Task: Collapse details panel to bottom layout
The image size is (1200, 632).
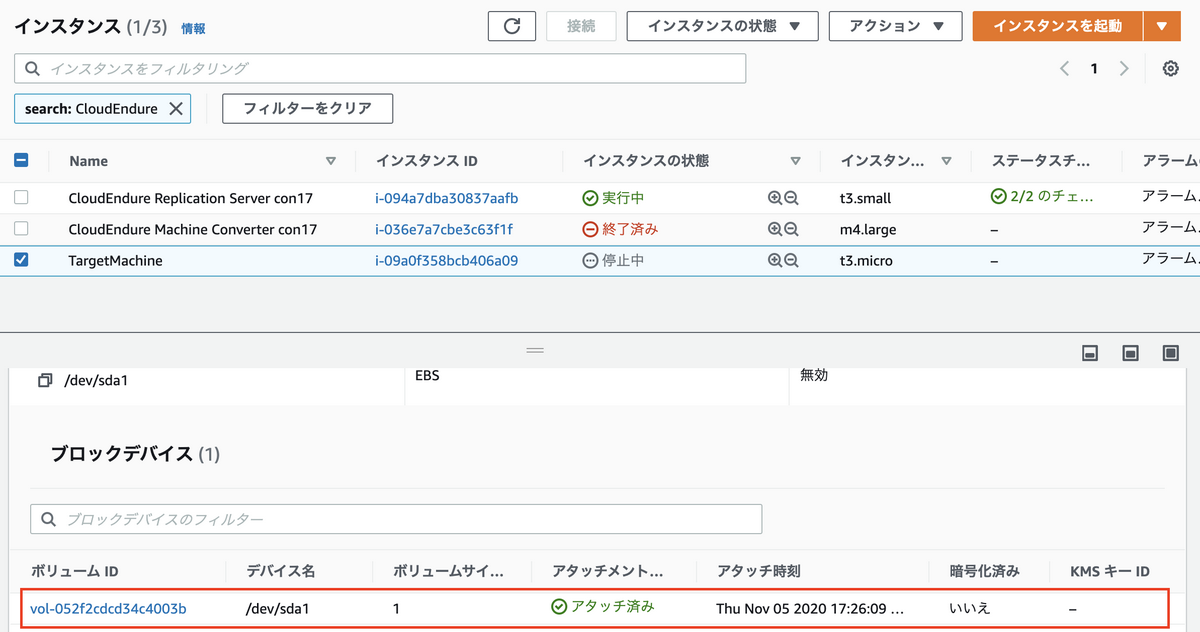Action: [1091, 353]
